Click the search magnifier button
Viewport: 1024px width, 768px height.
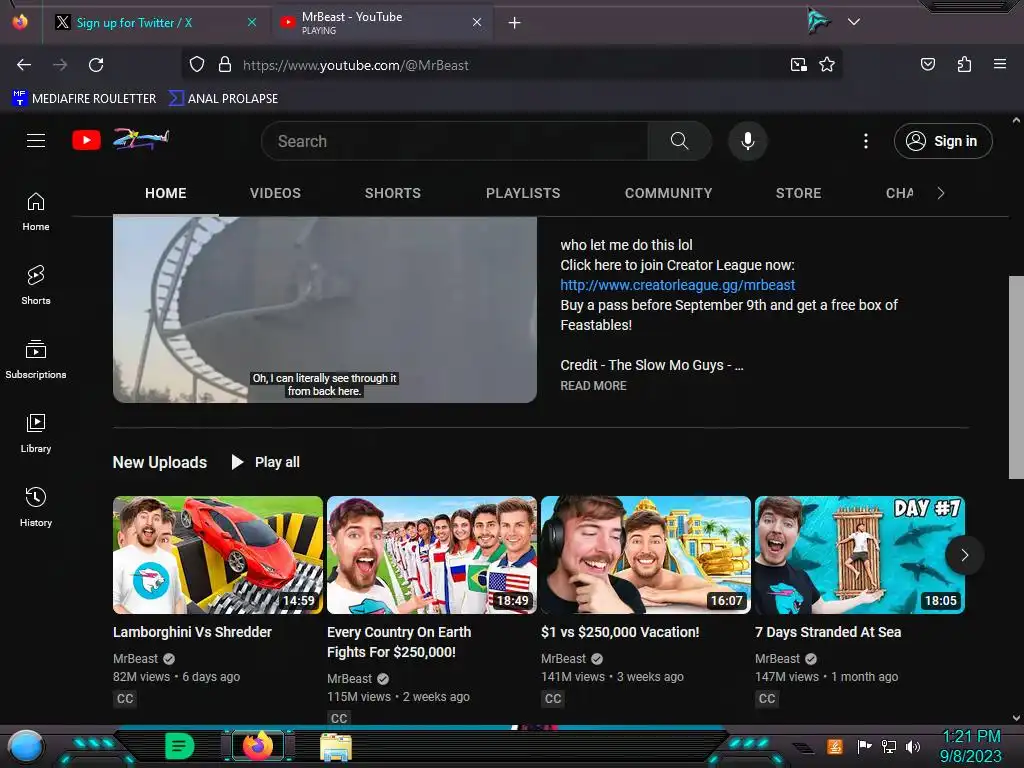pyautogui.click(x=679, y=141)
